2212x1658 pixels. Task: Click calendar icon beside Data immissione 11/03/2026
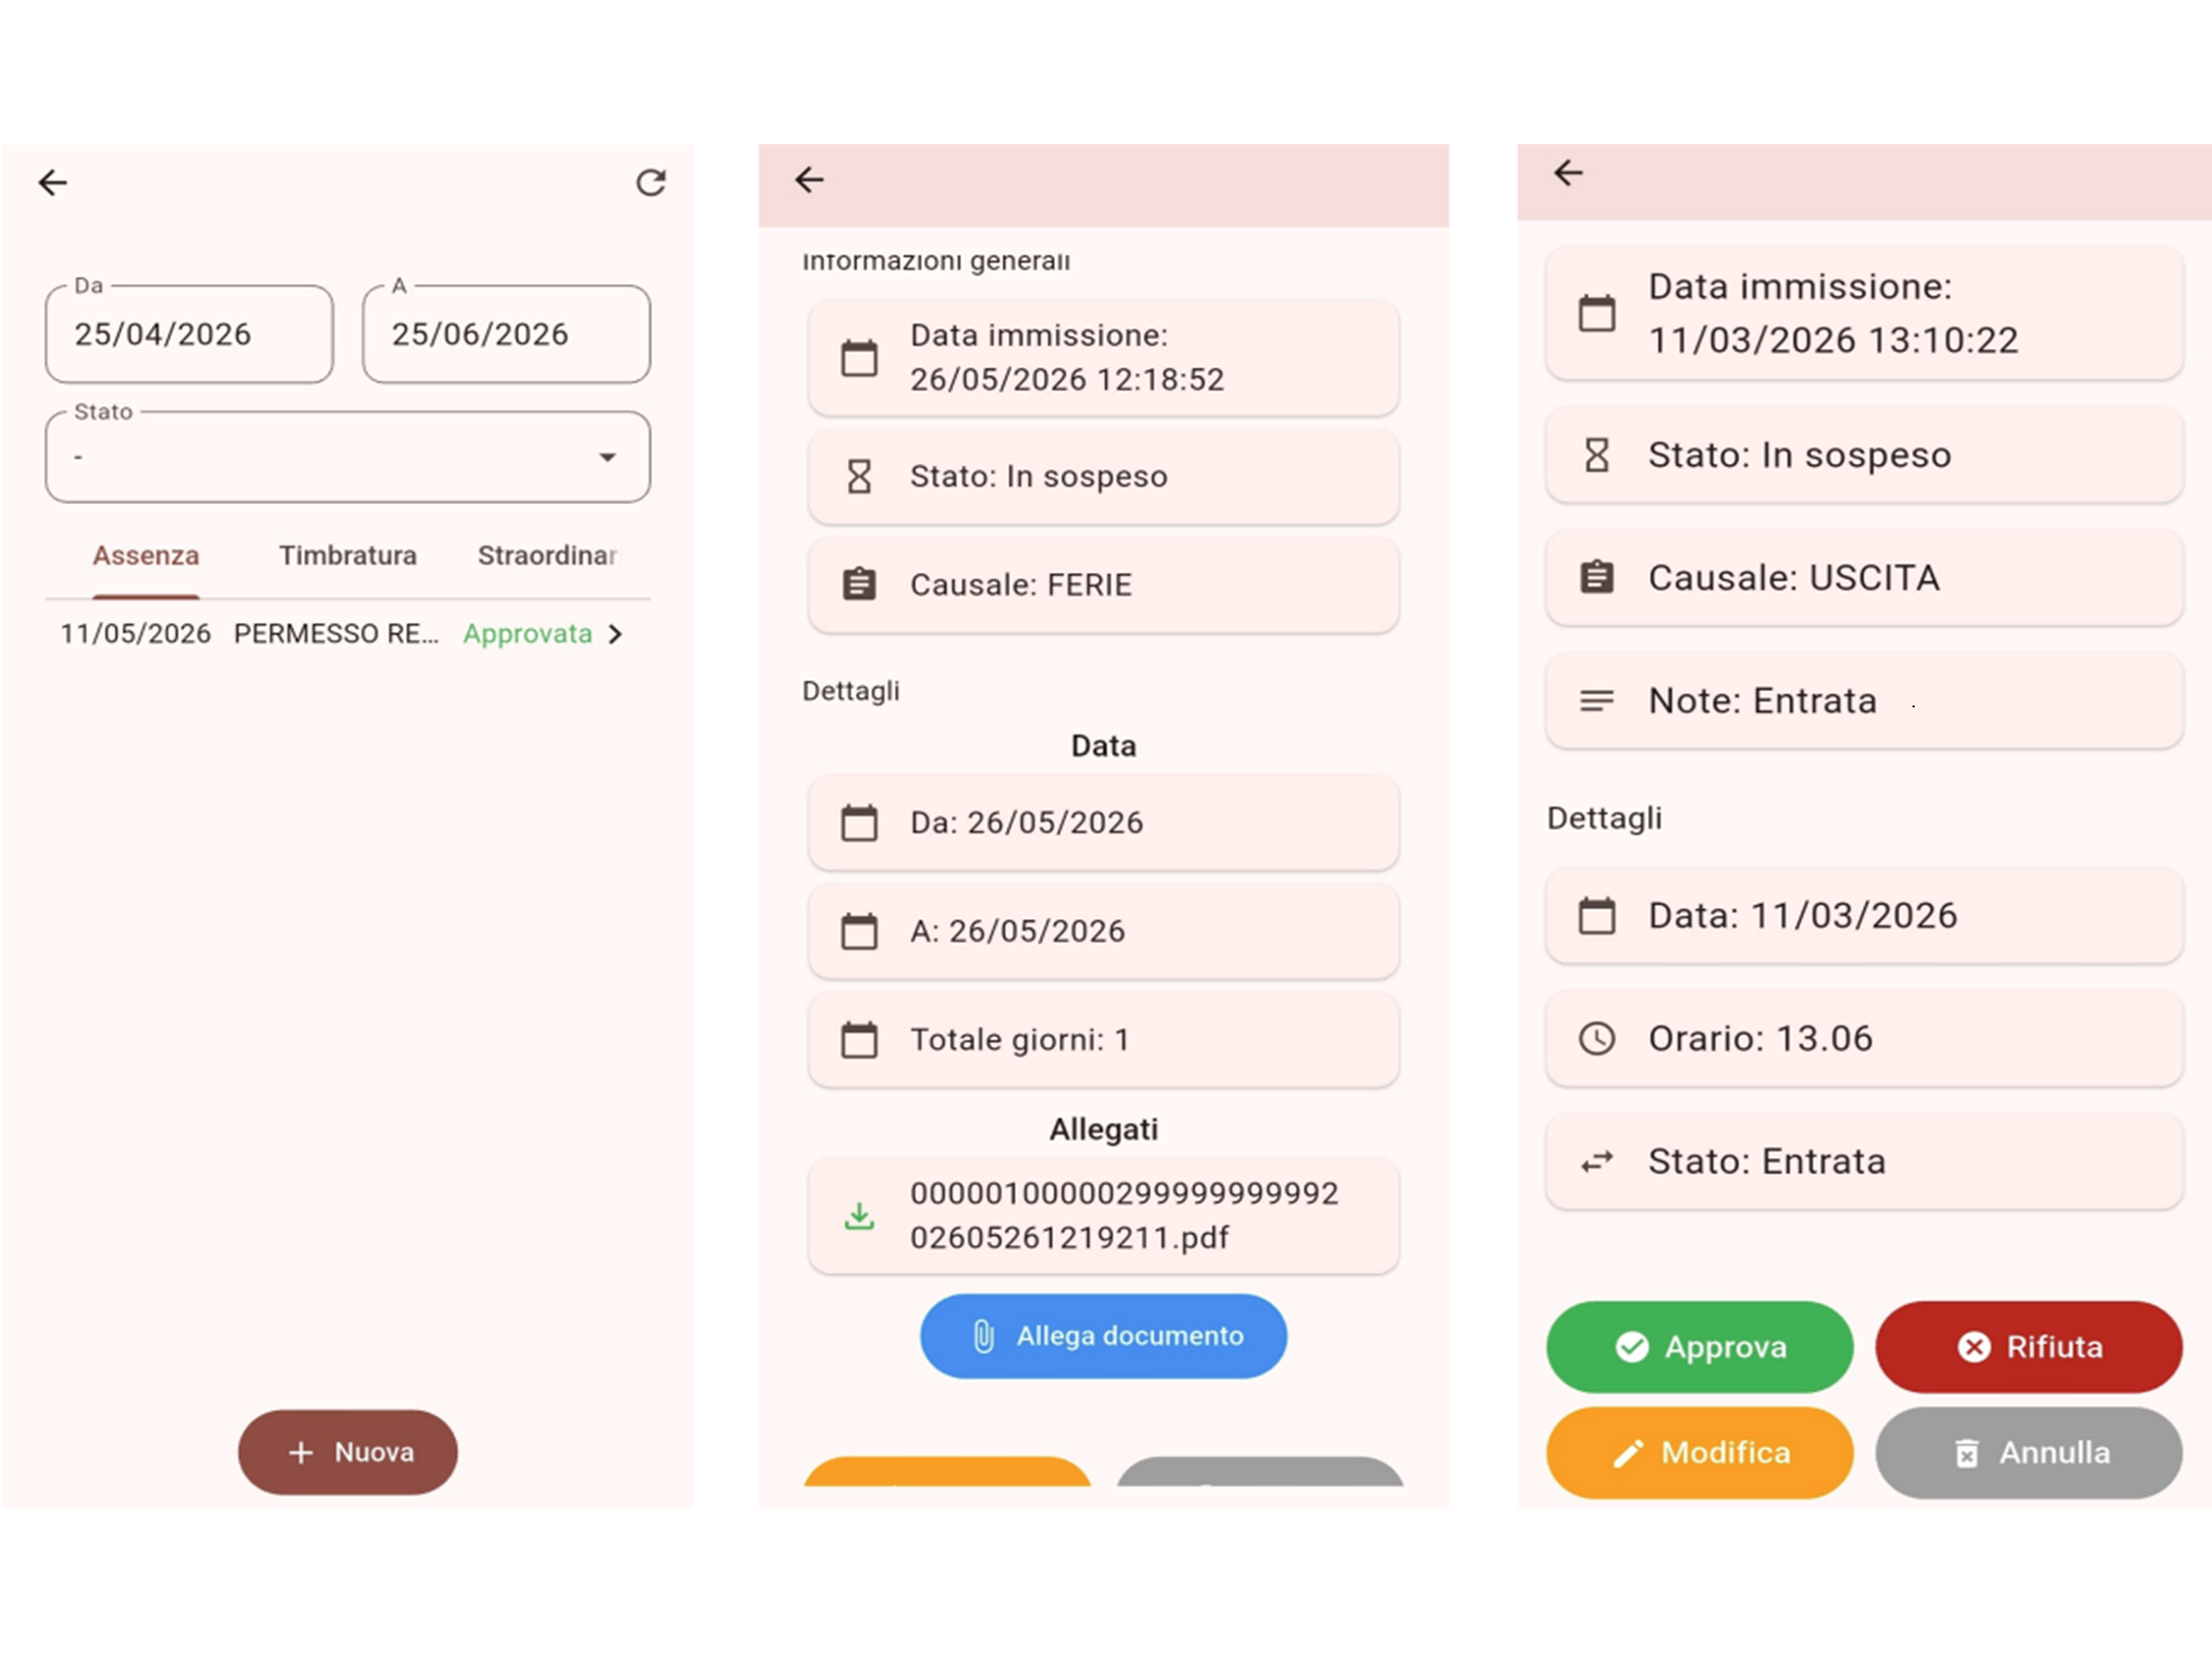click(x=1597, y=313)
